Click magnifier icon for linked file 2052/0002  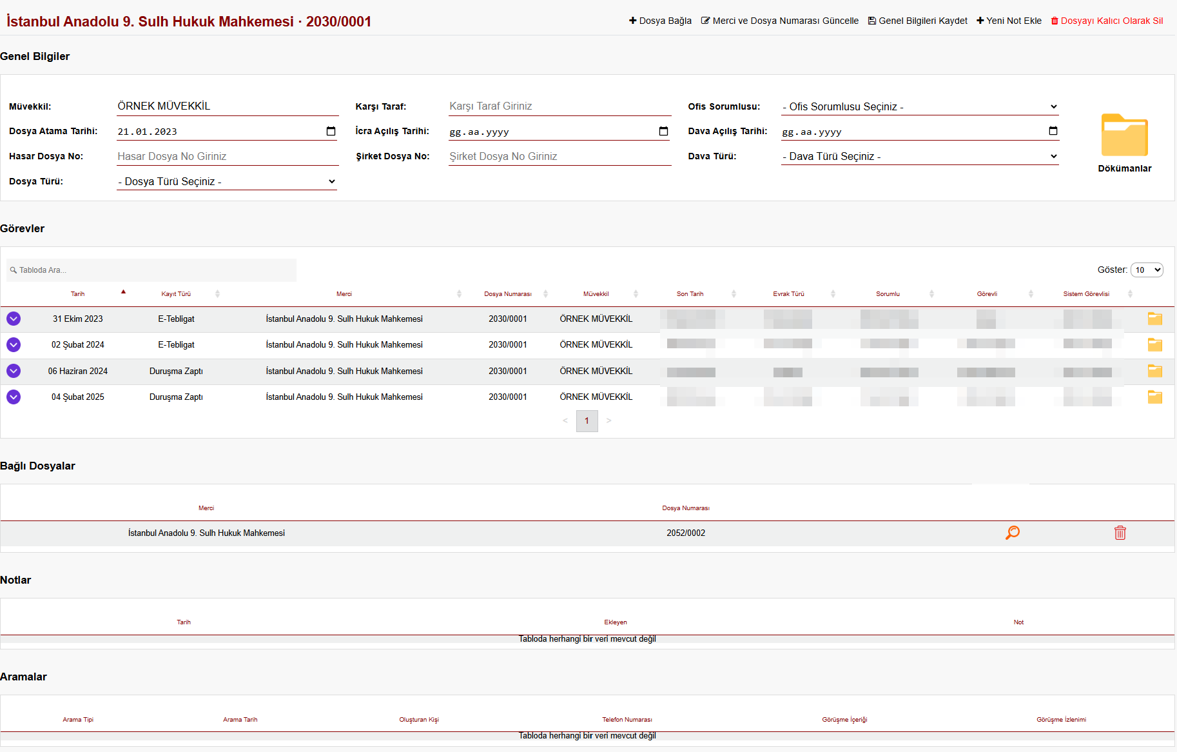pos(1013,533)
